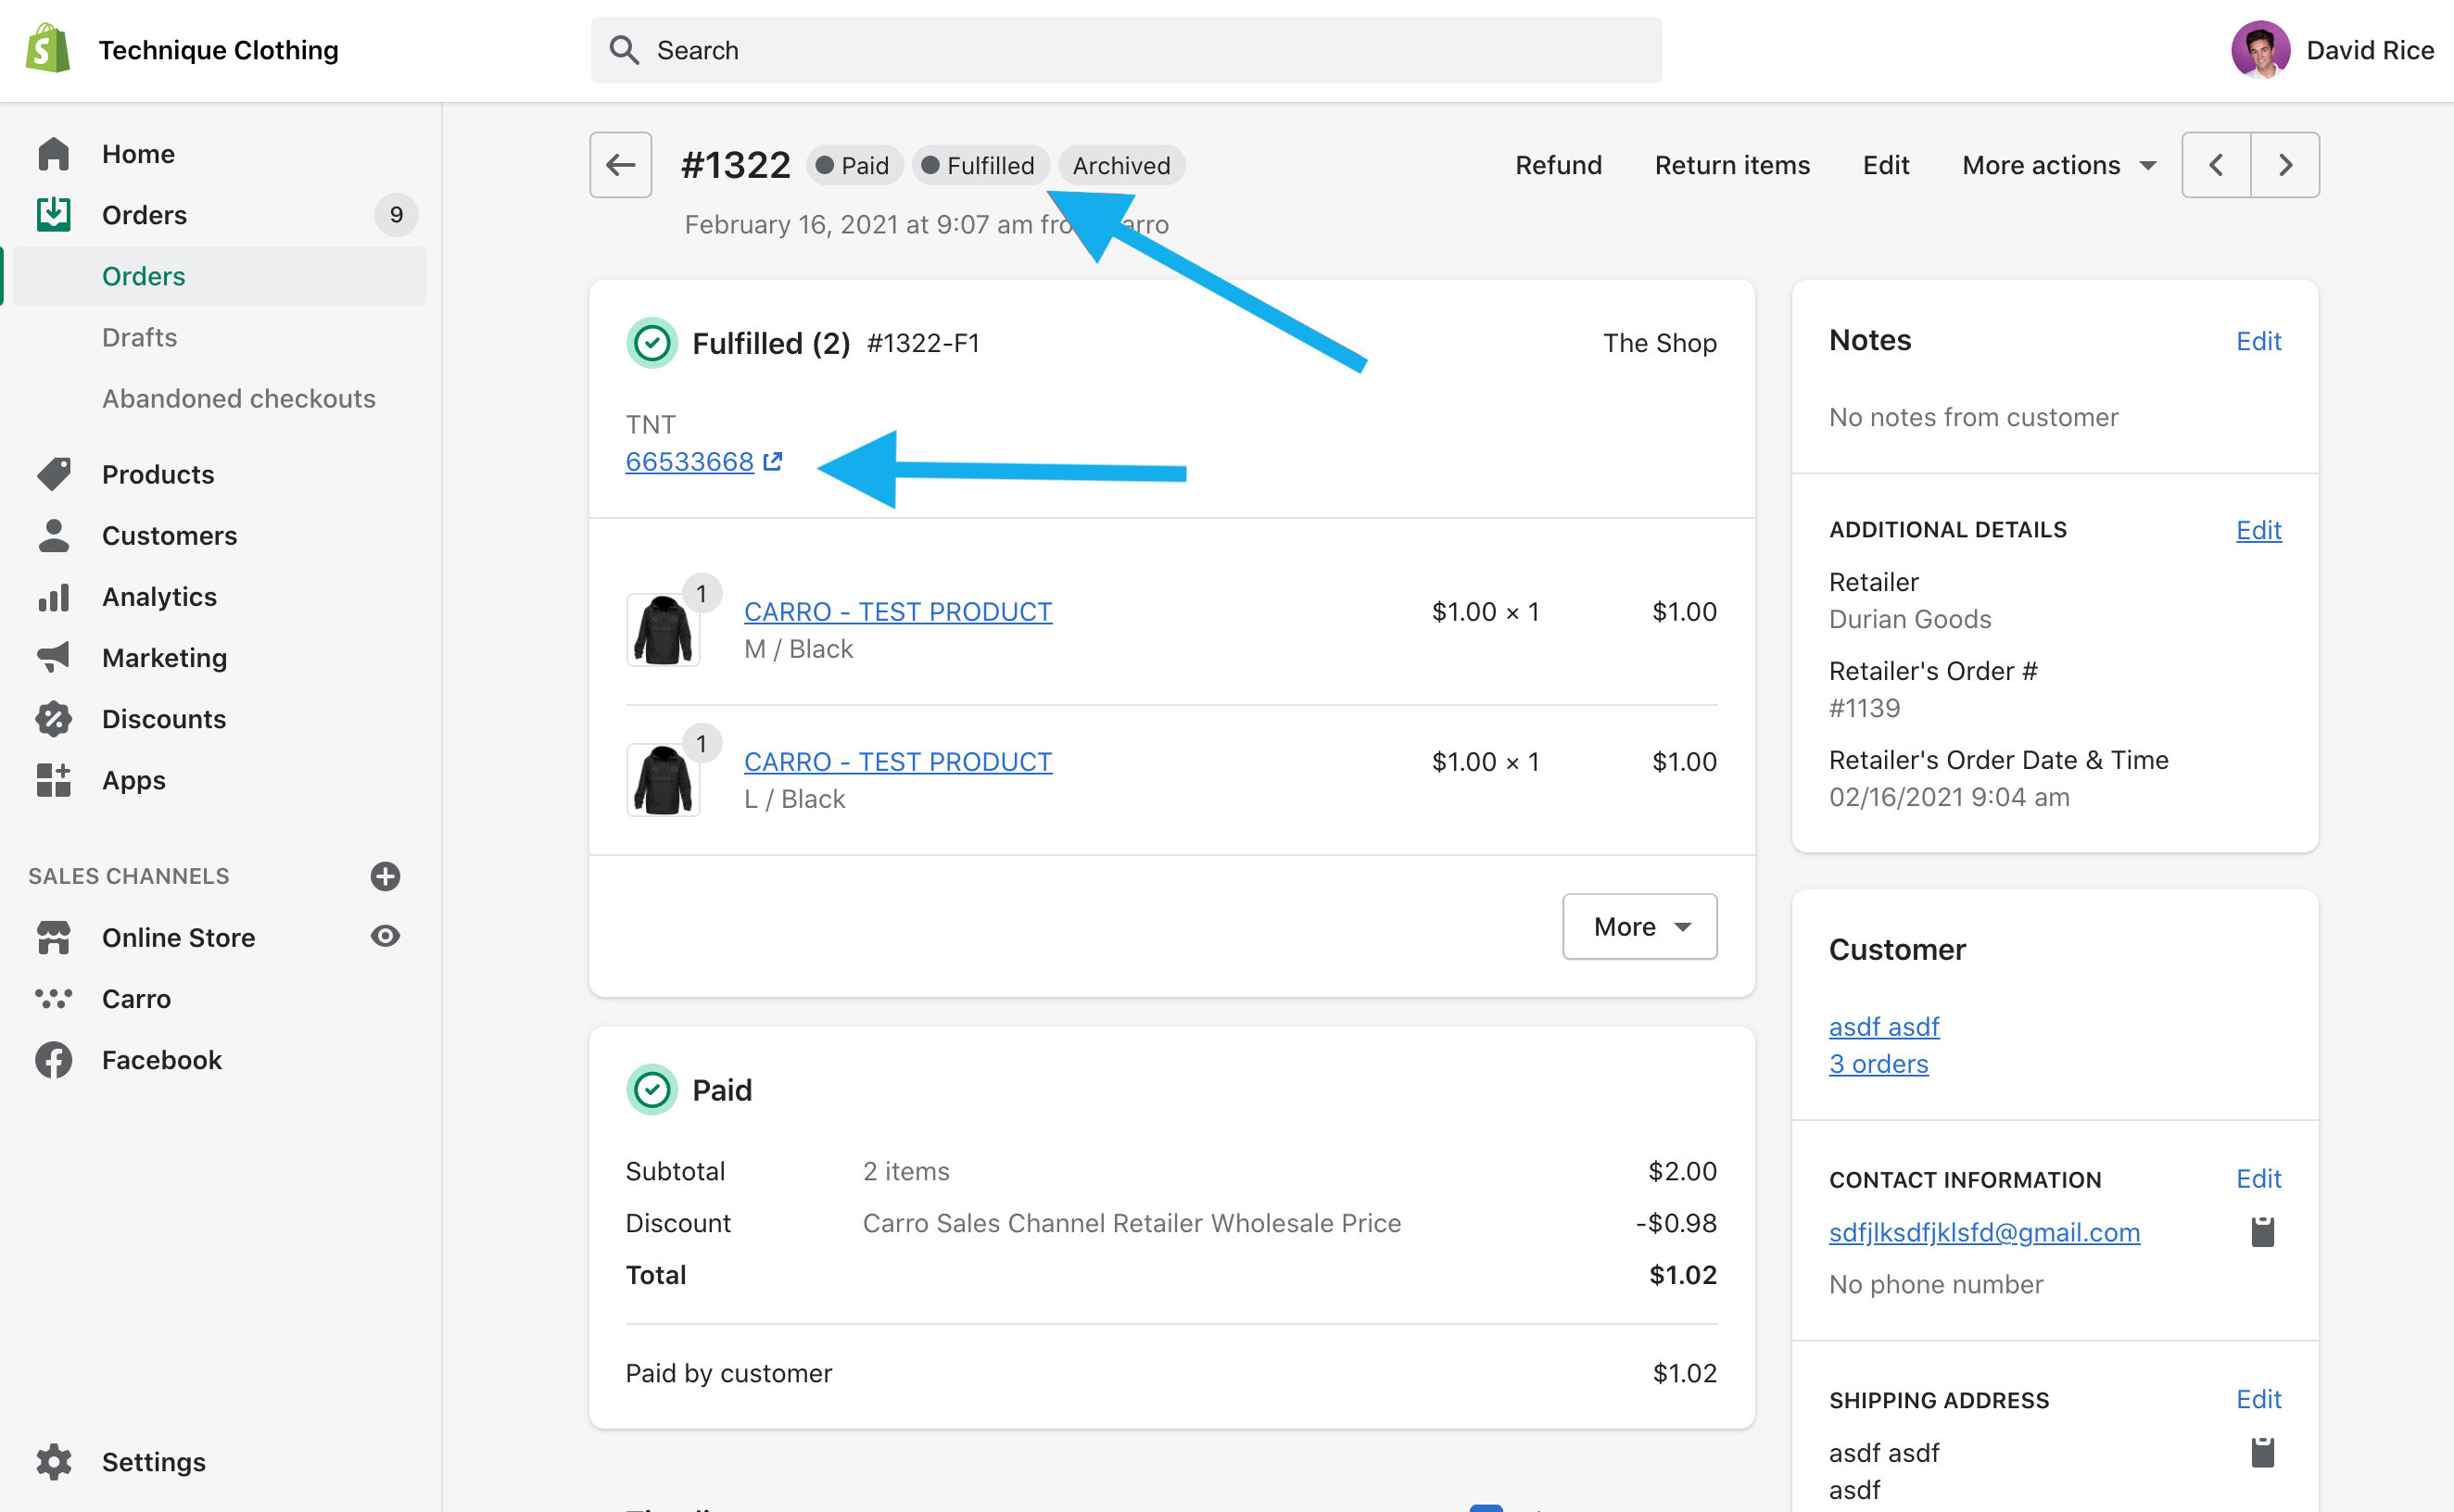Click into the Search field
Image resolution: width=2454 pixels, height=1512 pixels.
pos(1125,50)
